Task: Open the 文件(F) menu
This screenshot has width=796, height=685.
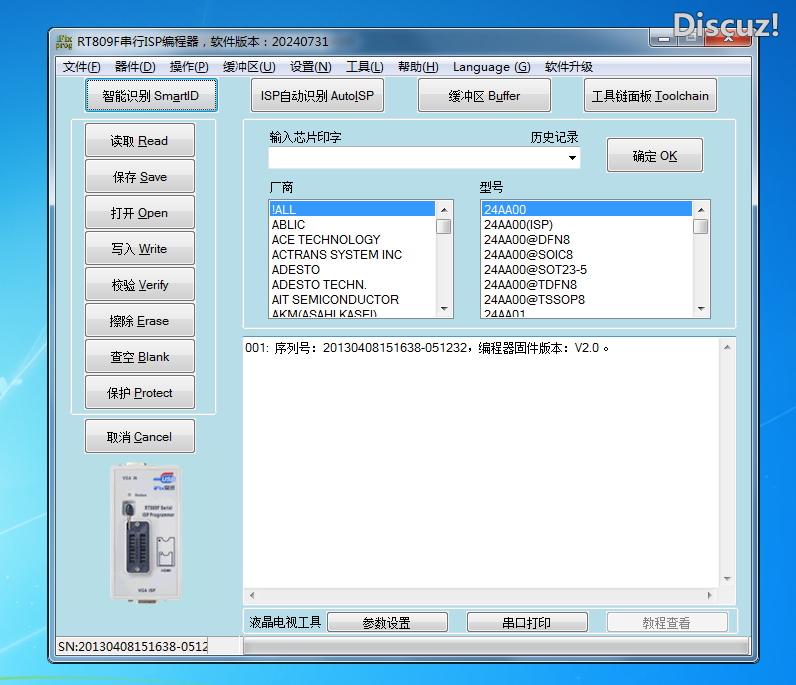Action: [x=81, y=67]
